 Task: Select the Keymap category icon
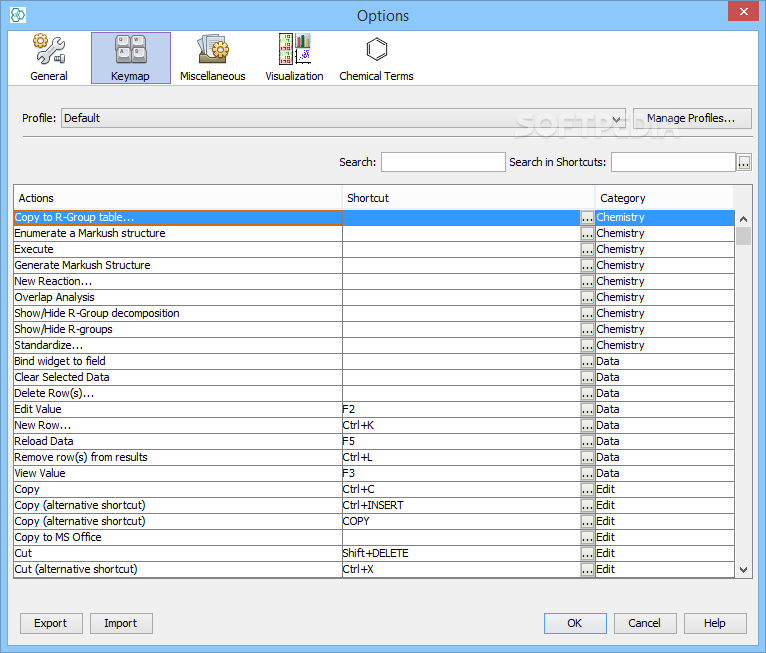click(x=130, y=58)
